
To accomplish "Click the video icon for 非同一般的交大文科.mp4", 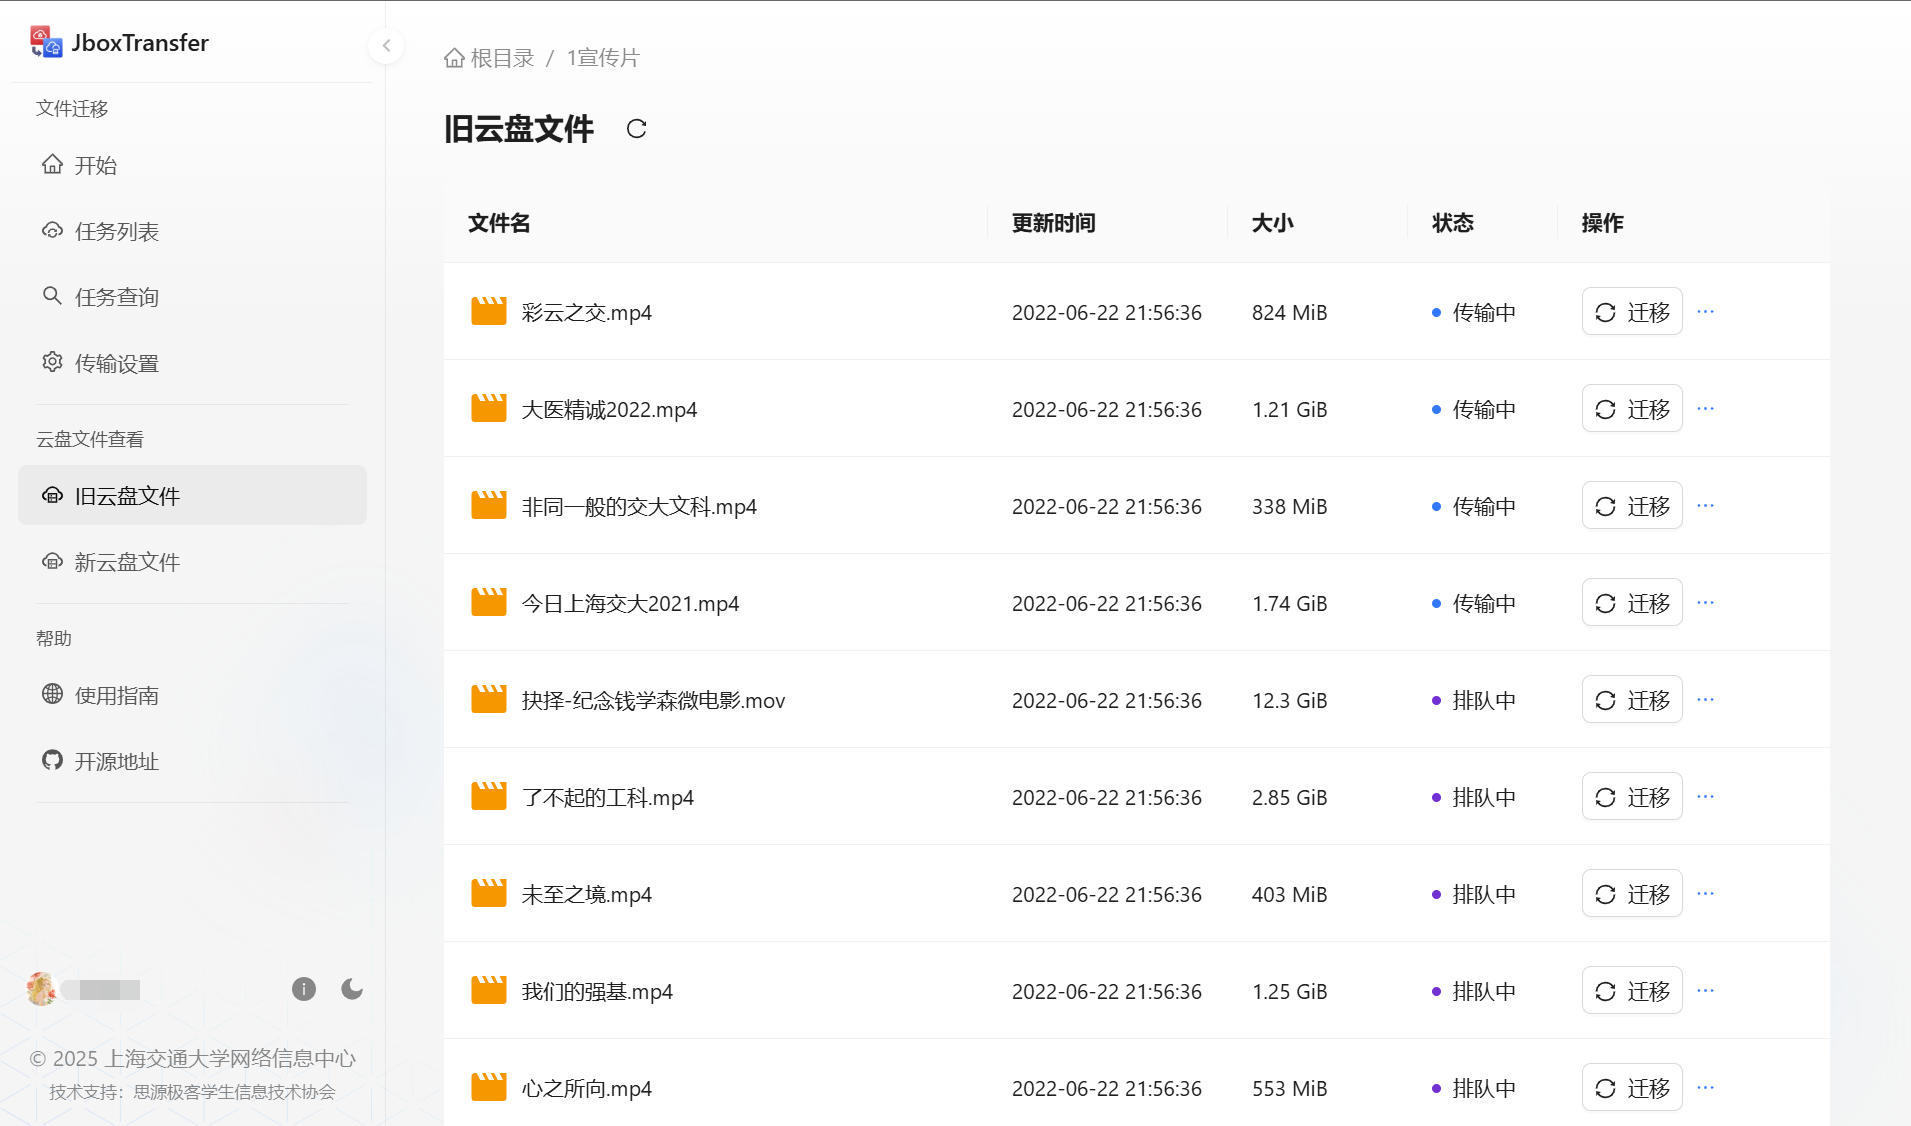I will click(489, 506).
